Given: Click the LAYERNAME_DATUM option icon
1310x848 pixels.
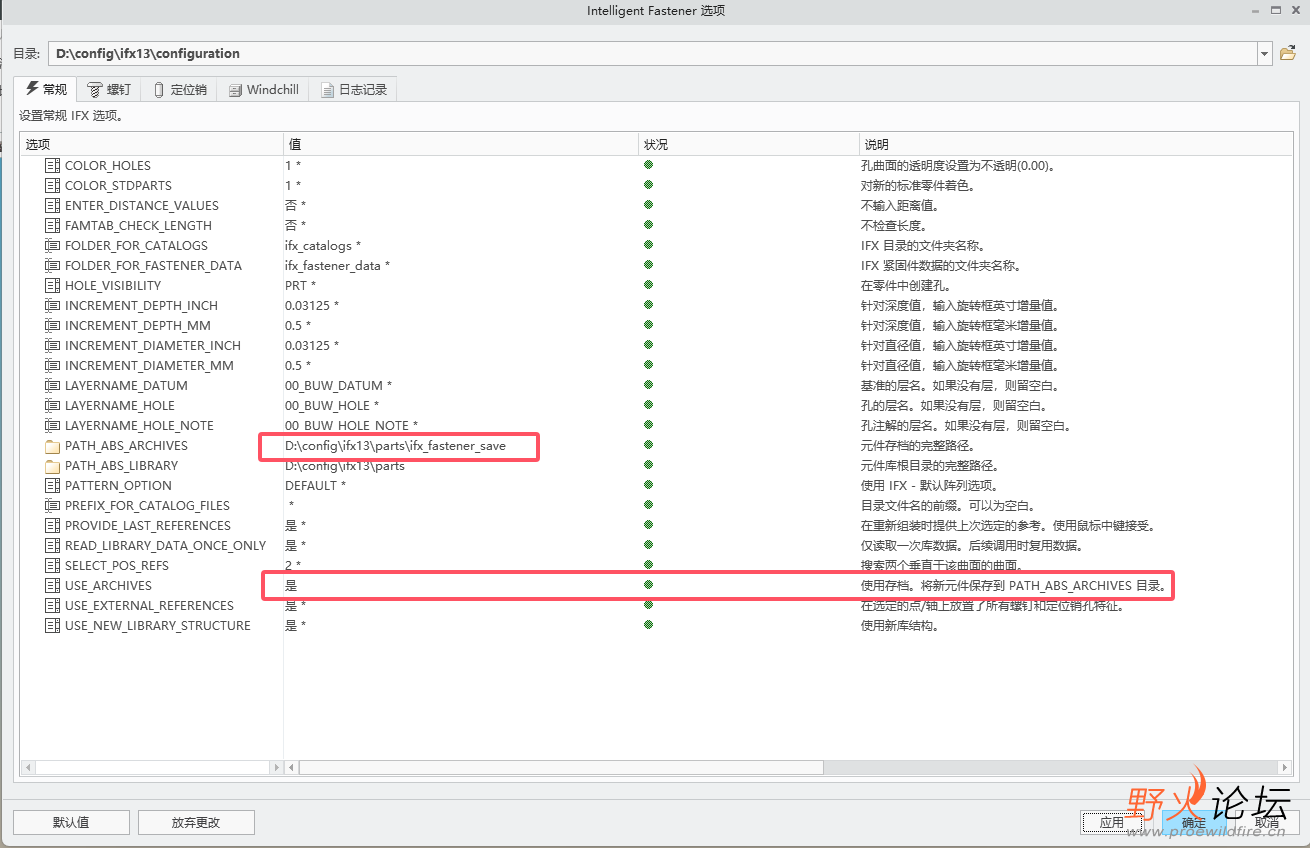Looking at the screenshot, I should [53, 386].
